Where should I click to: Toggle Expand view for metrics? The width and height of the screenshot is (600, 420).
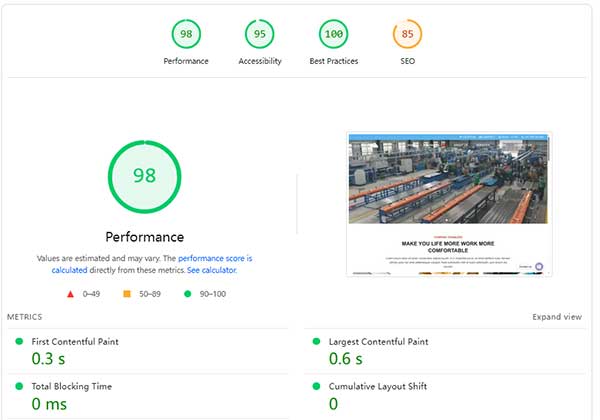(557, 317)
